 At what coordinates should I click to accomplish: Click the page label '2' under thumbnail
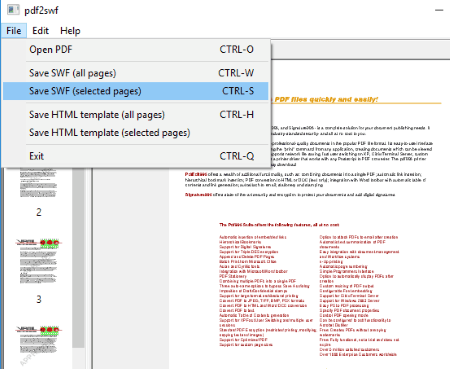coord(39,212)
